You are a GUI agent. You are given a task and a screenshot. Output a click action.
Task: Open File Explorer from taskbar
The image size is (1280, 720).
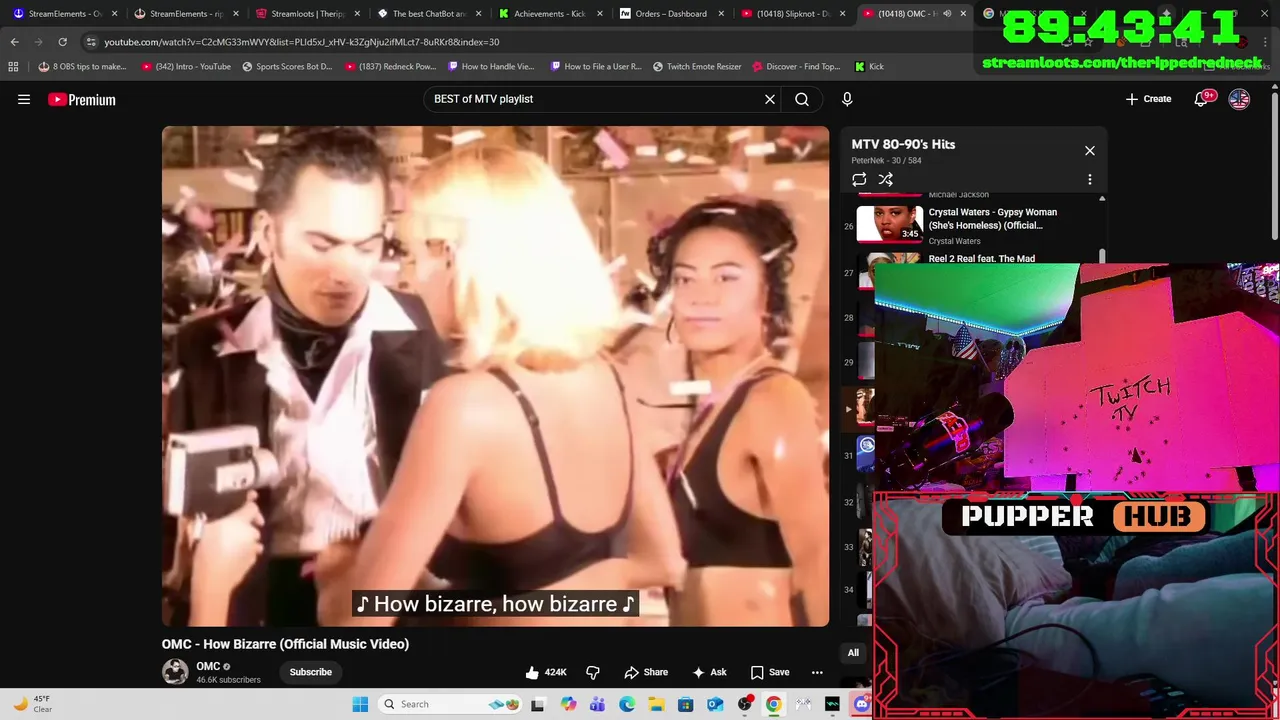click(x=656, y=704)
